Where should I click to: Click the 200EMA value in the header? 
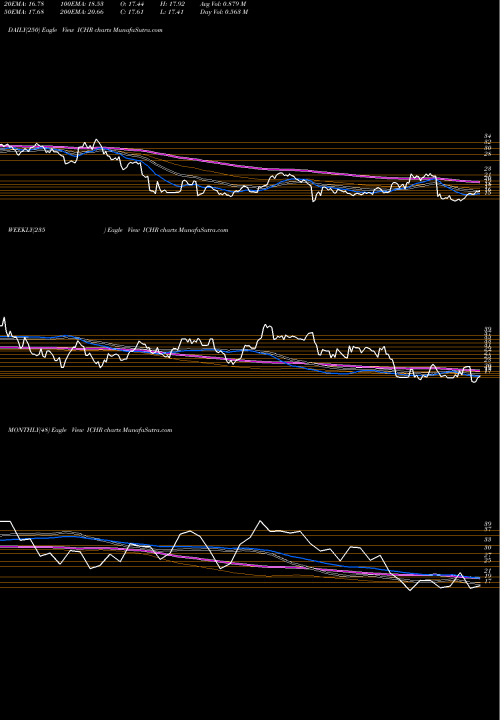pyautogui.click(x=84, y=12)
